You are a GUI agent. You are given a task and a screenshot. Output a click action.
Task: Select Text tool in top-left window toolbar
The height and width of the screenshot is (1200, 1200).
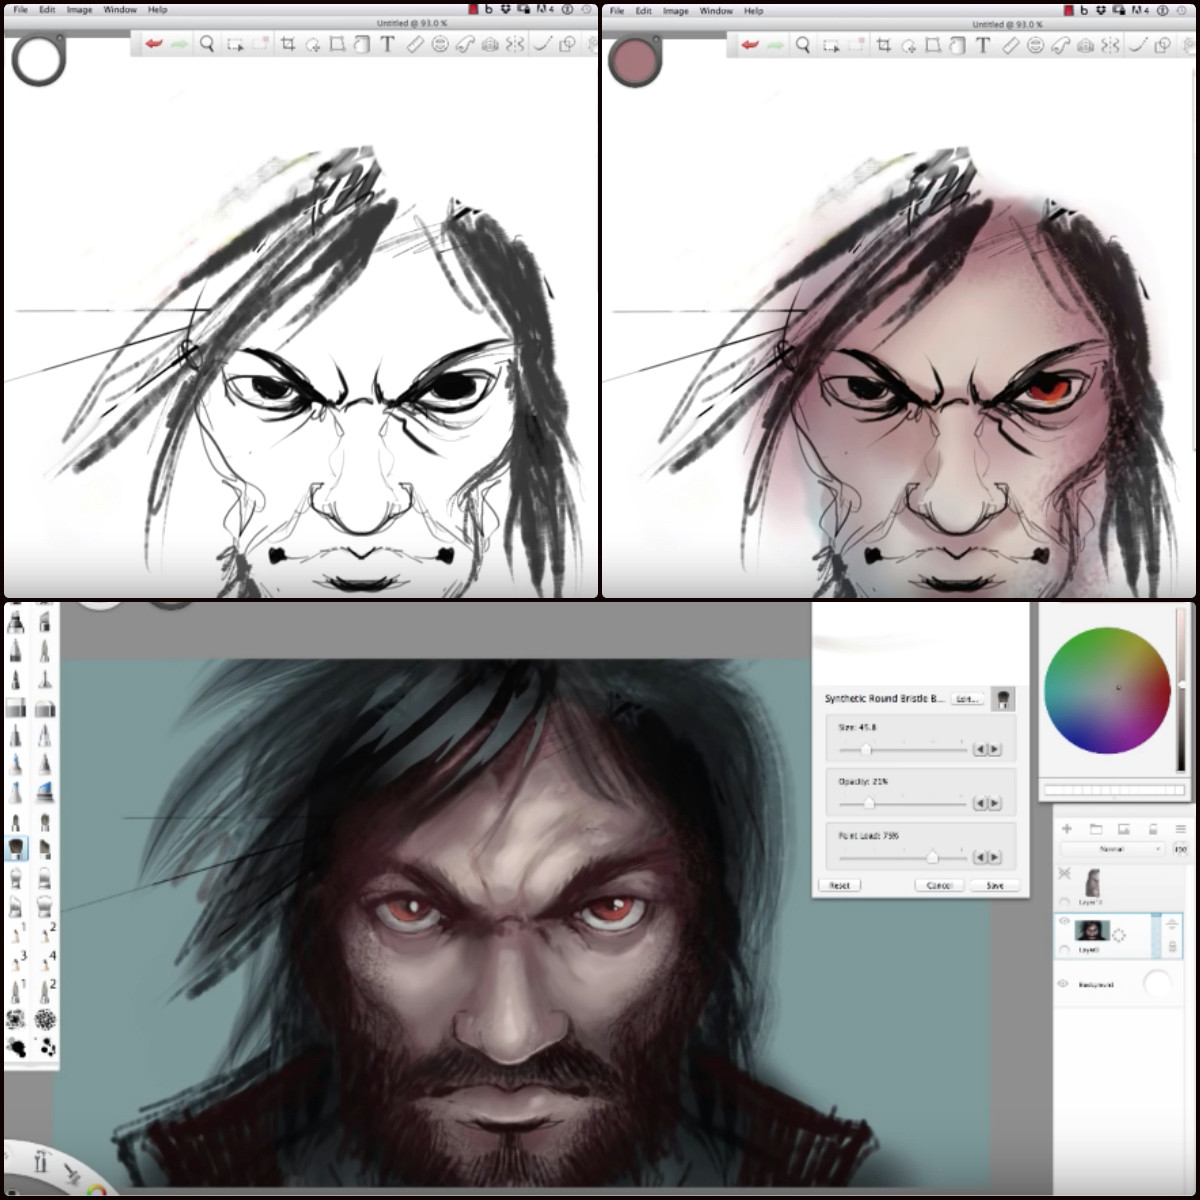[387, 44]
